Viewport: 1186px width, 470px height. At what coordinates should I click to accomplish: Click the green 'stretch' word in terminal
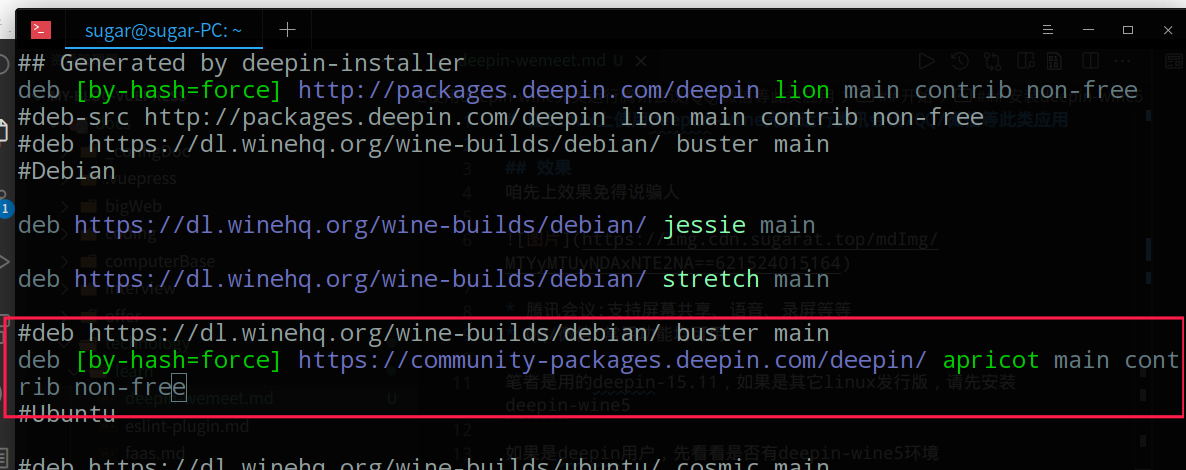(711, 279)
